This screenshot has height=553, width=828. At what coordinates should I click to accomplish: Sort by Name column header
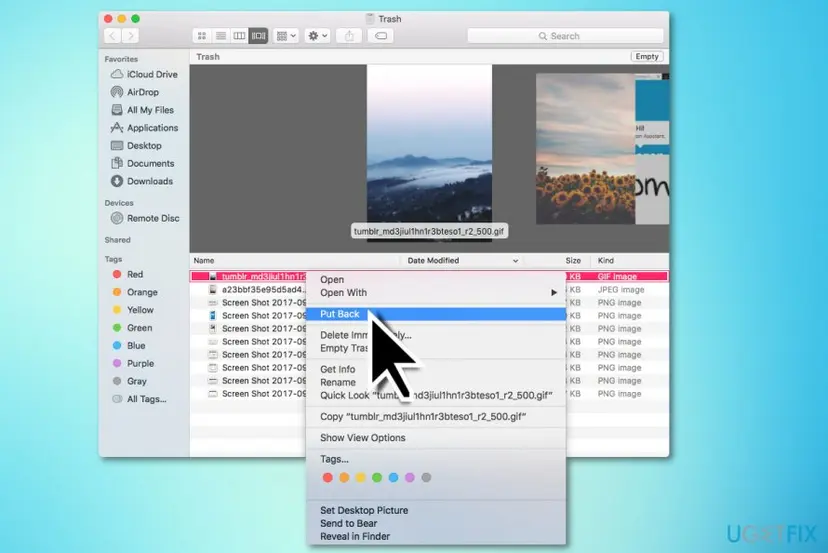coord(295,260)
